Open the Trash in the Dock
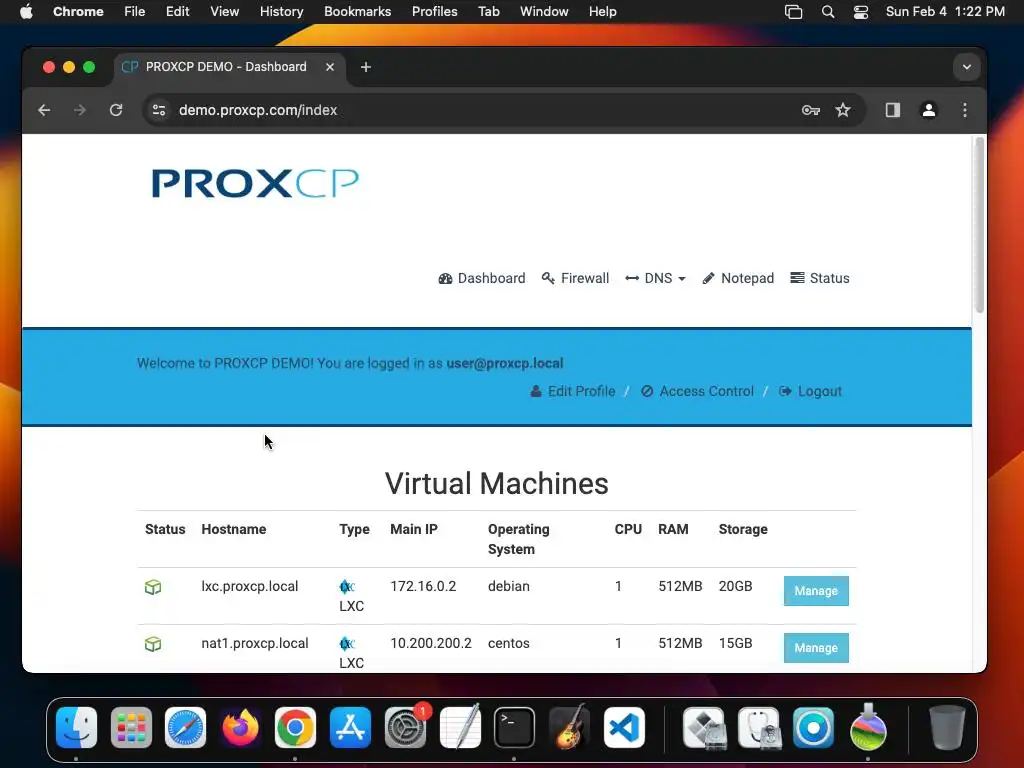This screenshot has height=768, width=1024. click(947, 728)
